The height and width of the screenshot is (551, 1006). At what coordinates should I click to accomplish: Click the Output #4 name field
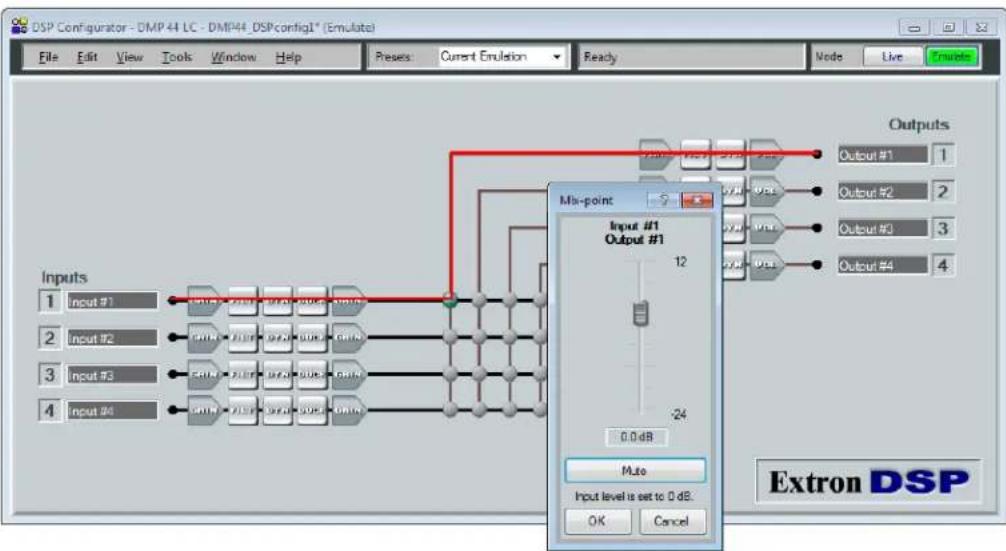click(x=882, y=265)
